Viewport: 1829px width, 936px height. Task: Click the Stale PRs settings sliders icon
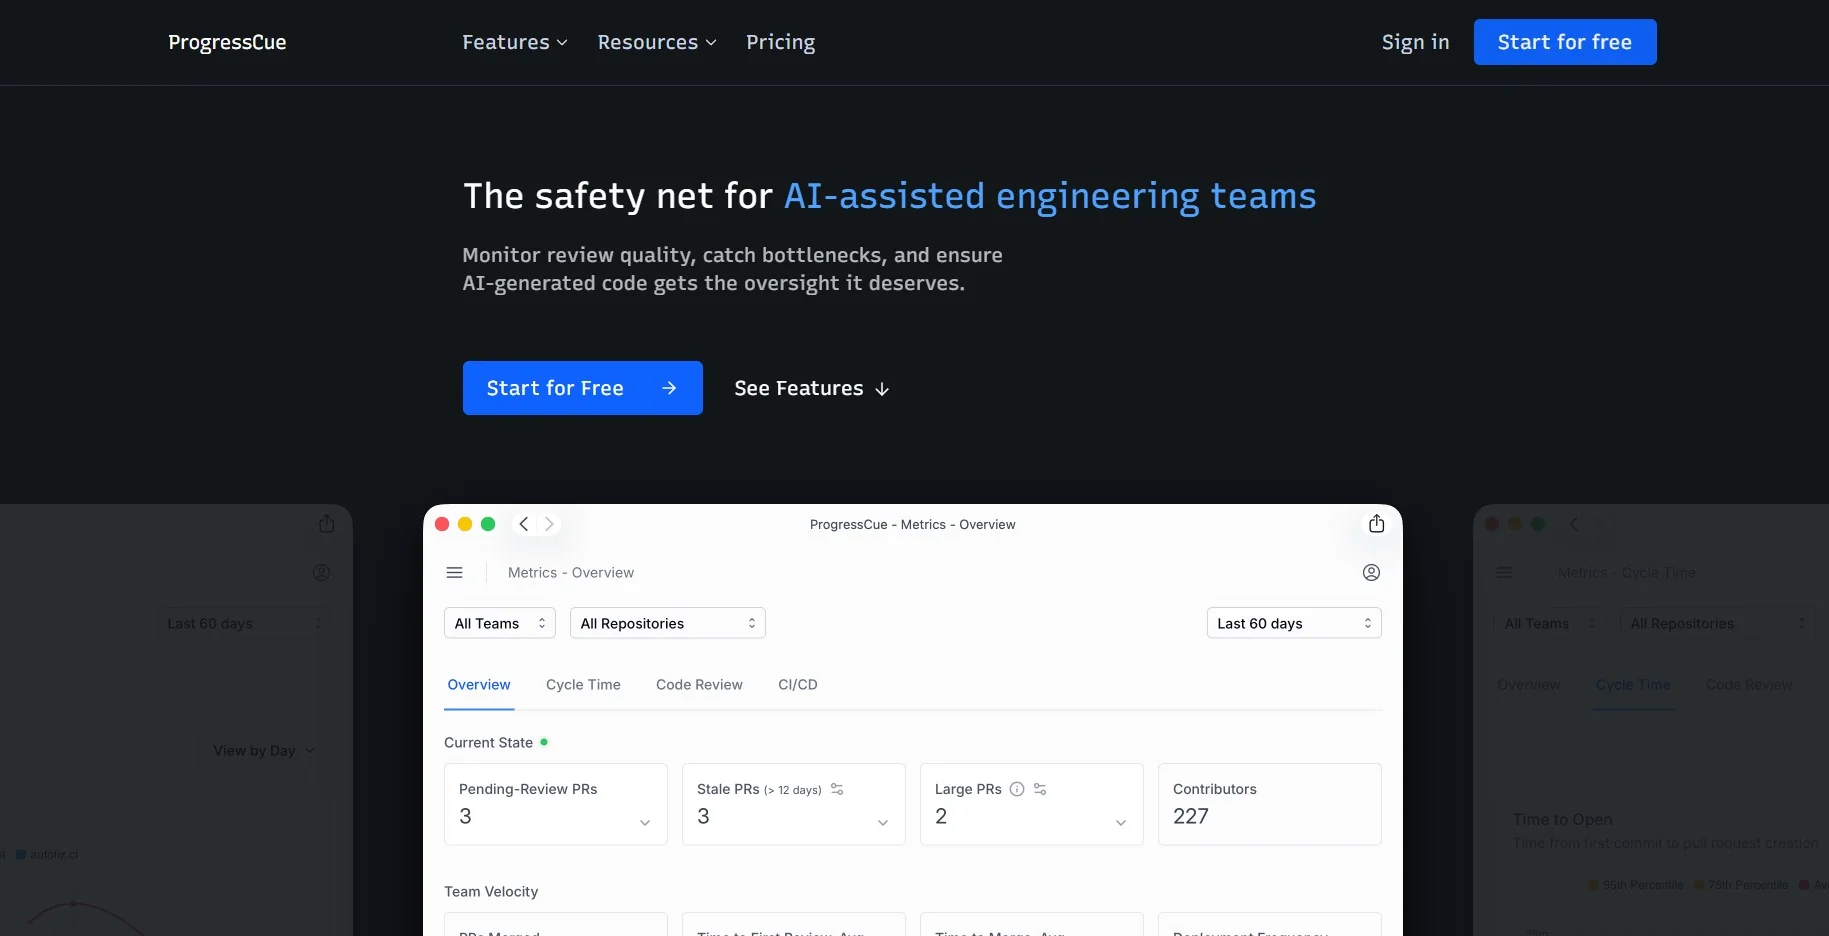(x=837, y=789)
